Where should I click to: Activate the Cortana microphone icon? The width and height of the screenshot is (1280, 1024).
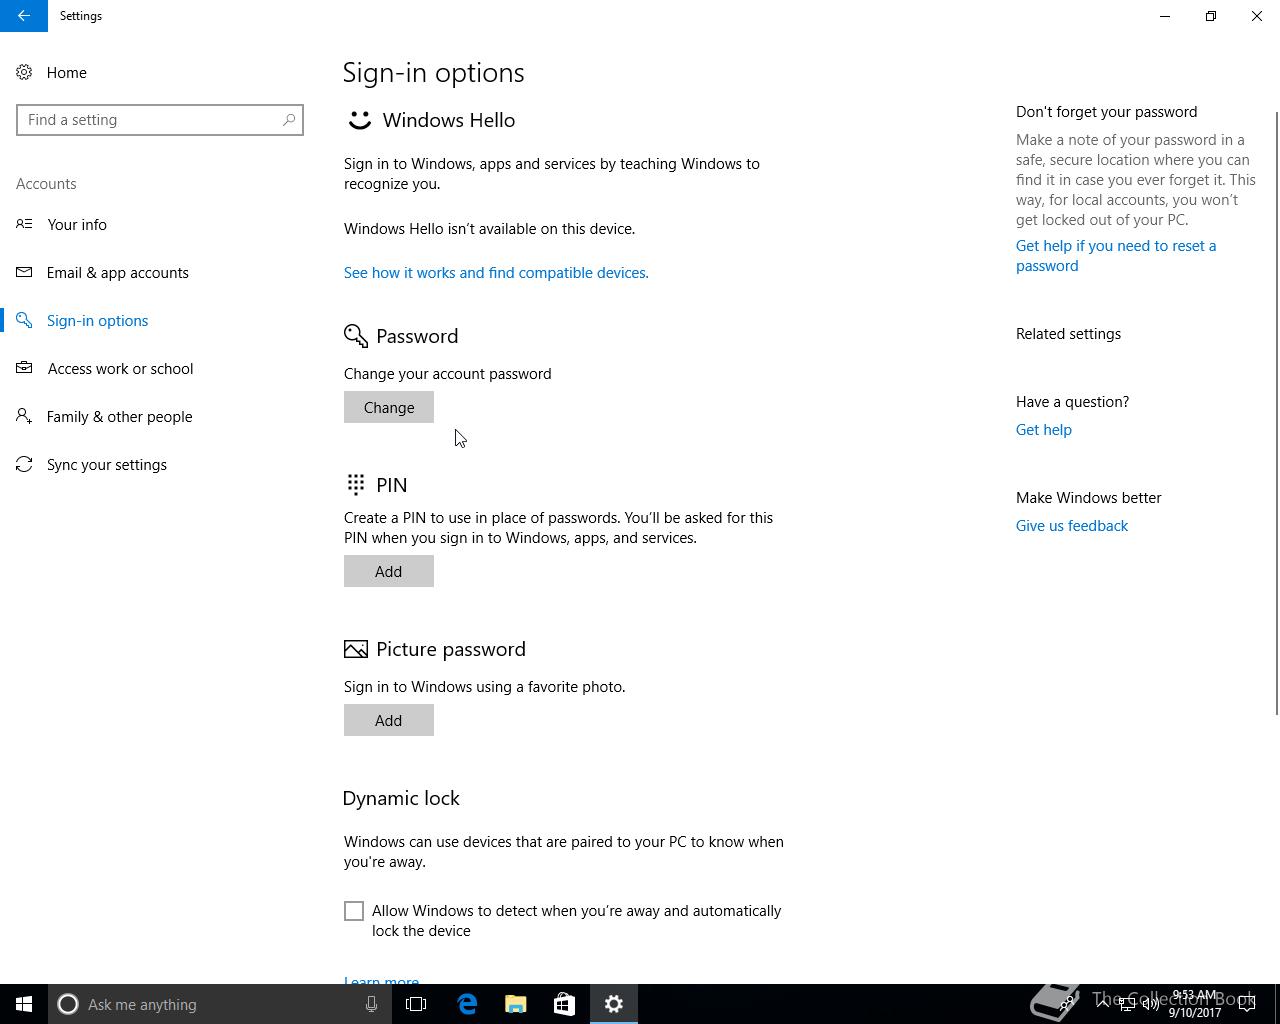pos(371,1004)
